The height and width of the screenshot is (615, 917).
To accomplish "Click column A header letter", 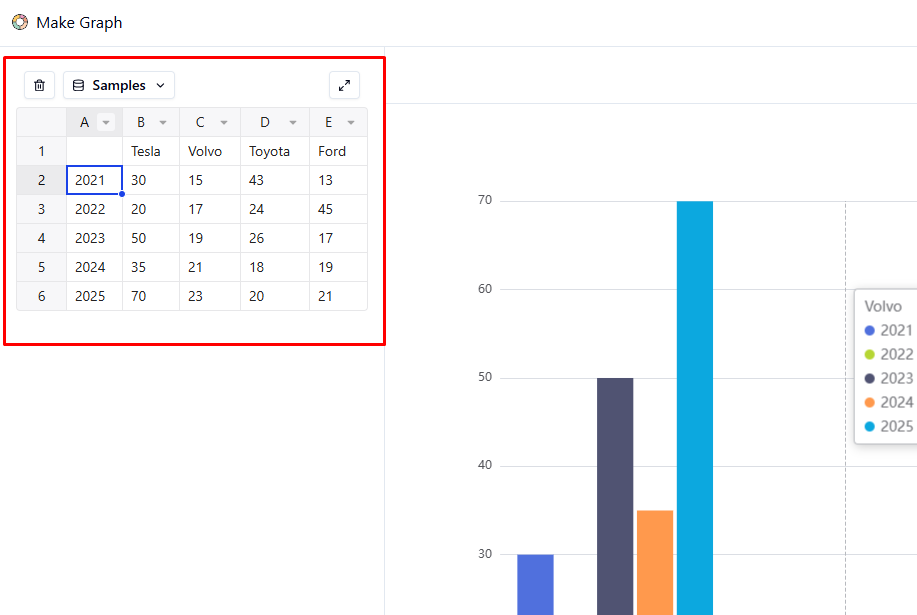I will pos(84,122).
